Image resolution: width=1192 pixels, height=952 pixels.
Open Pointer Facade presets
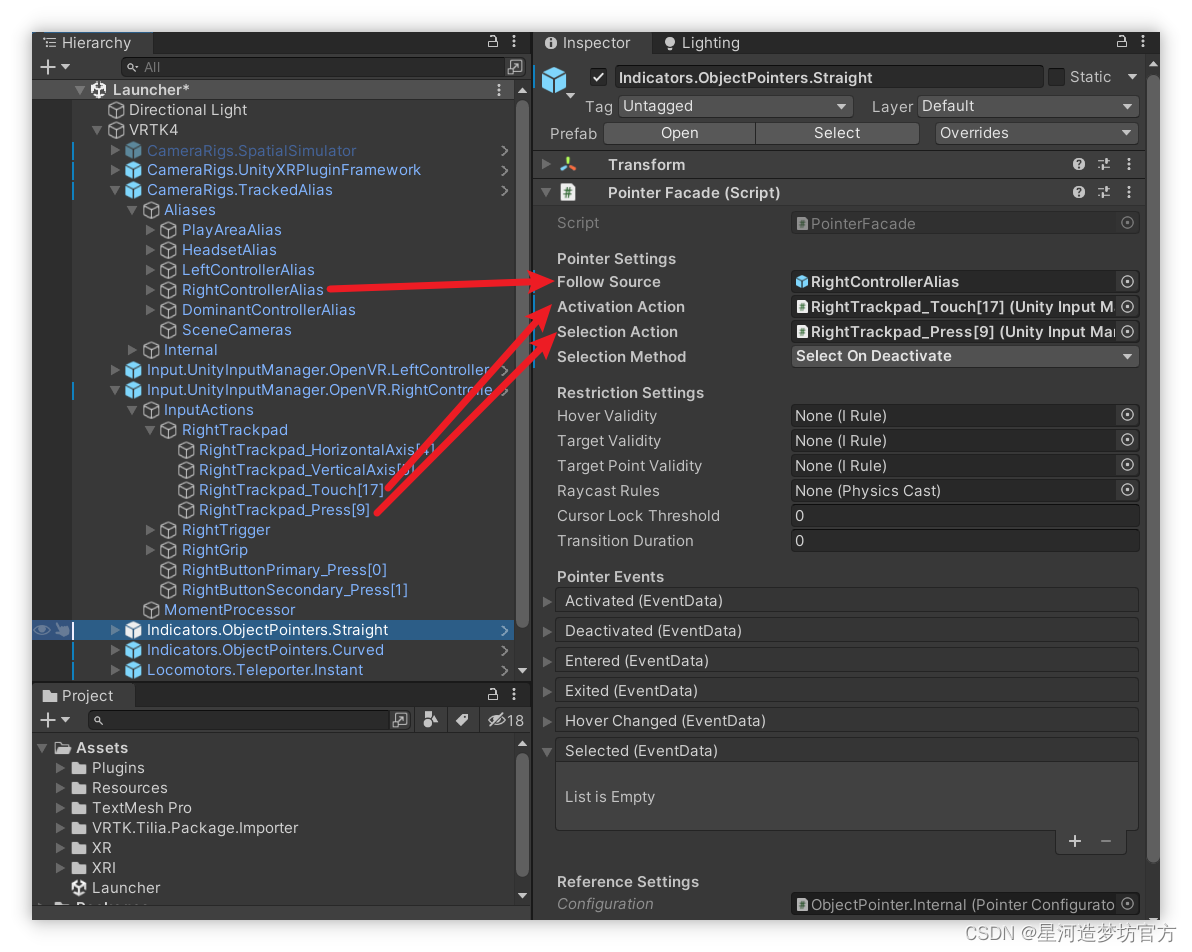[1104, 192]
